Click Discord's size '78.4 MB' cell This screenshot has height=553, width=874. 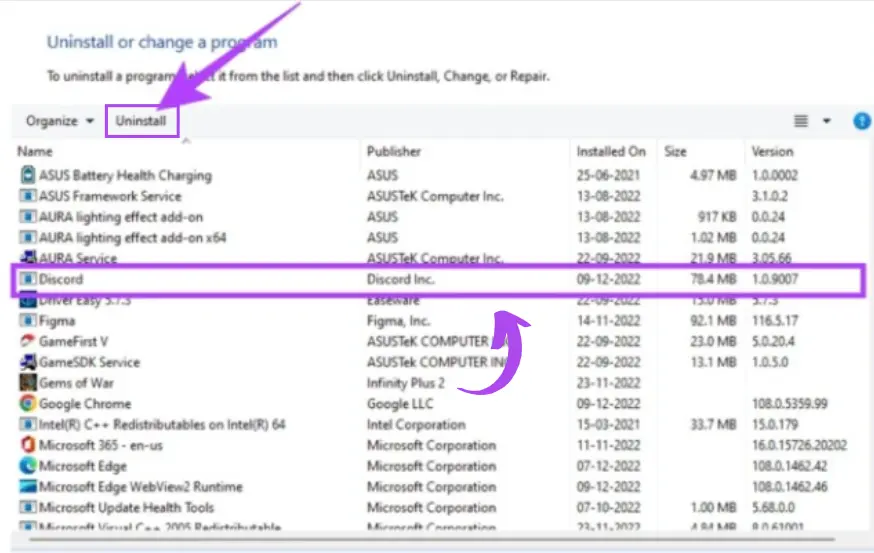pos(713,279)
